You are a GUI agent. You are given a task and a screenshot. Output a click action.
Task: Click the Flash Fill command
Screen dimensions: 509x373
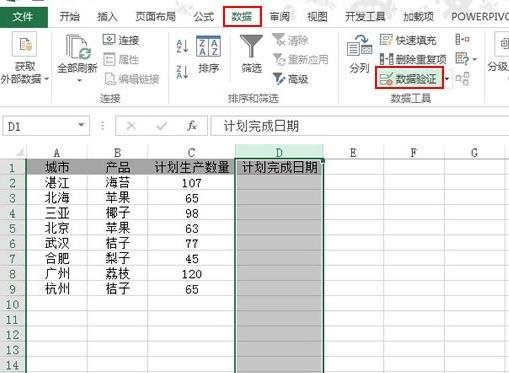(408, 40)
